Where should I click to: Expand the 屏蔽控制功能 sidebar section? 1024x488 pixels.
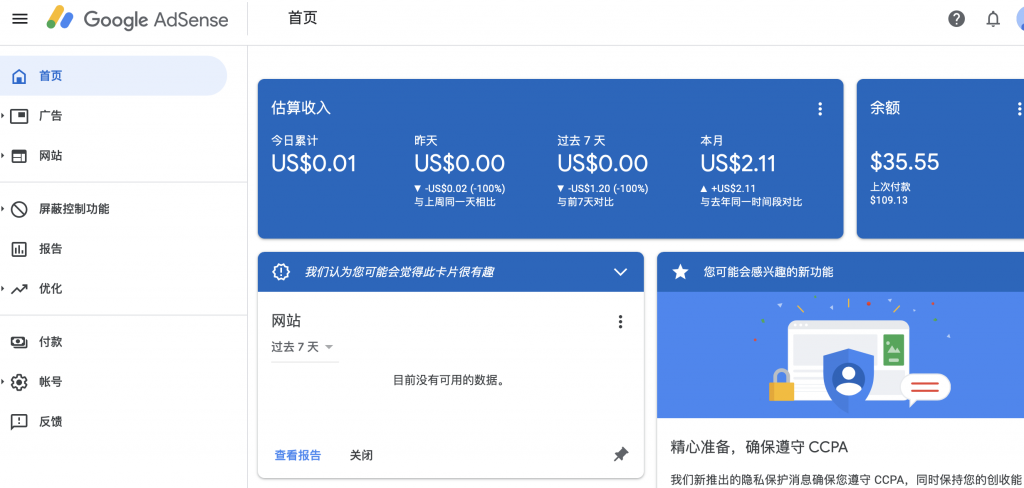(x=4, y=209)
